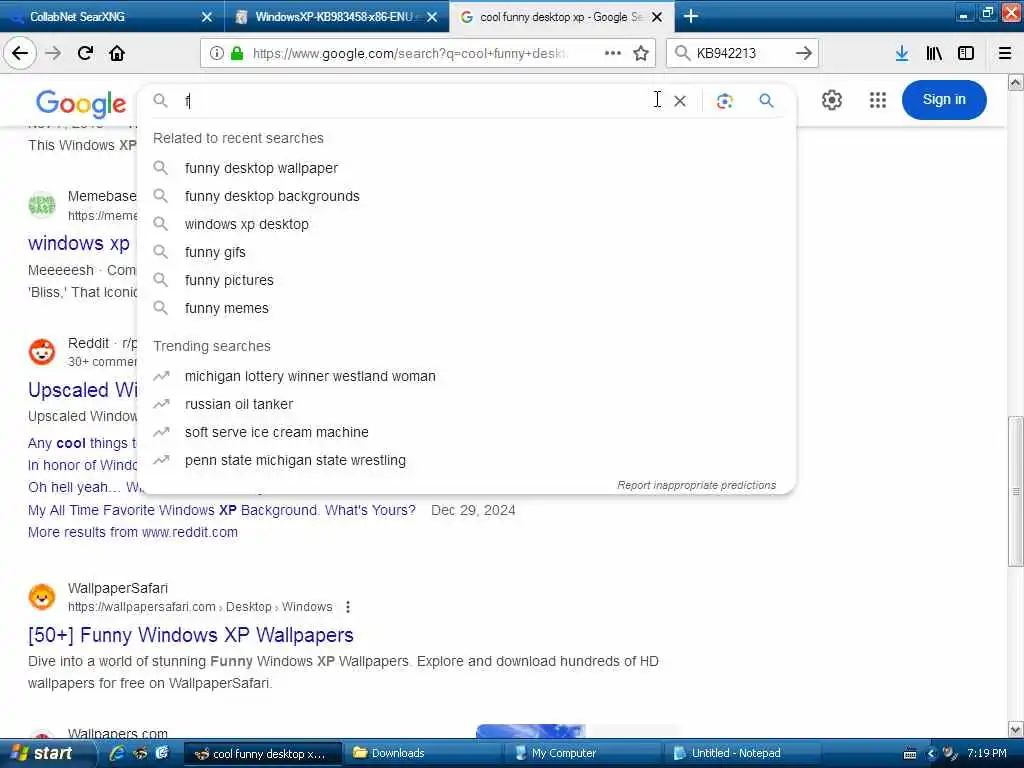Pick the funny gifs suggestion
This screenshot has height=768, width=1024.
pyautogui.click(x=215, y=252)
